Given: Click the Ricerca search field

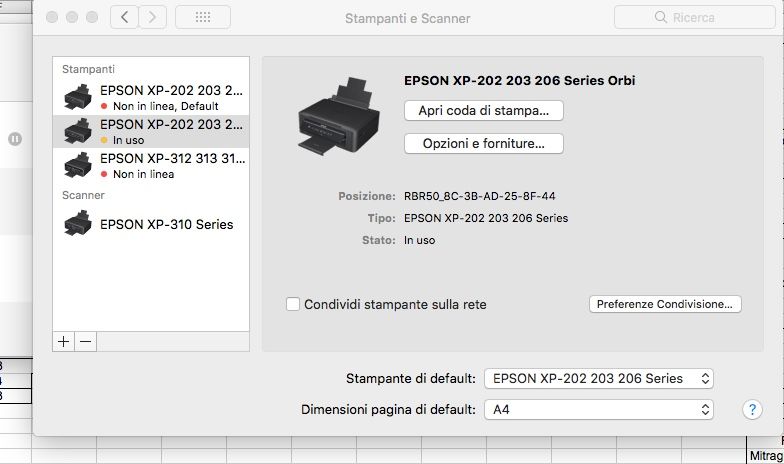Looking at the screenshot, I should click(x=694, y=18).
